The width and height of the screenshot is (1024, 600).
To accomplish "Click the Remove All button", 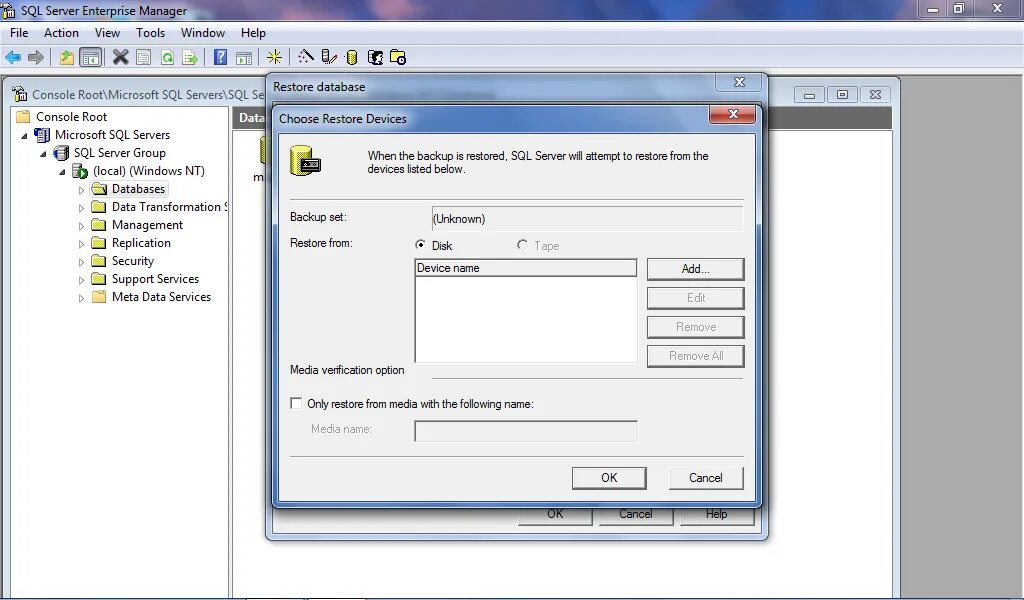I will (696, 356).
